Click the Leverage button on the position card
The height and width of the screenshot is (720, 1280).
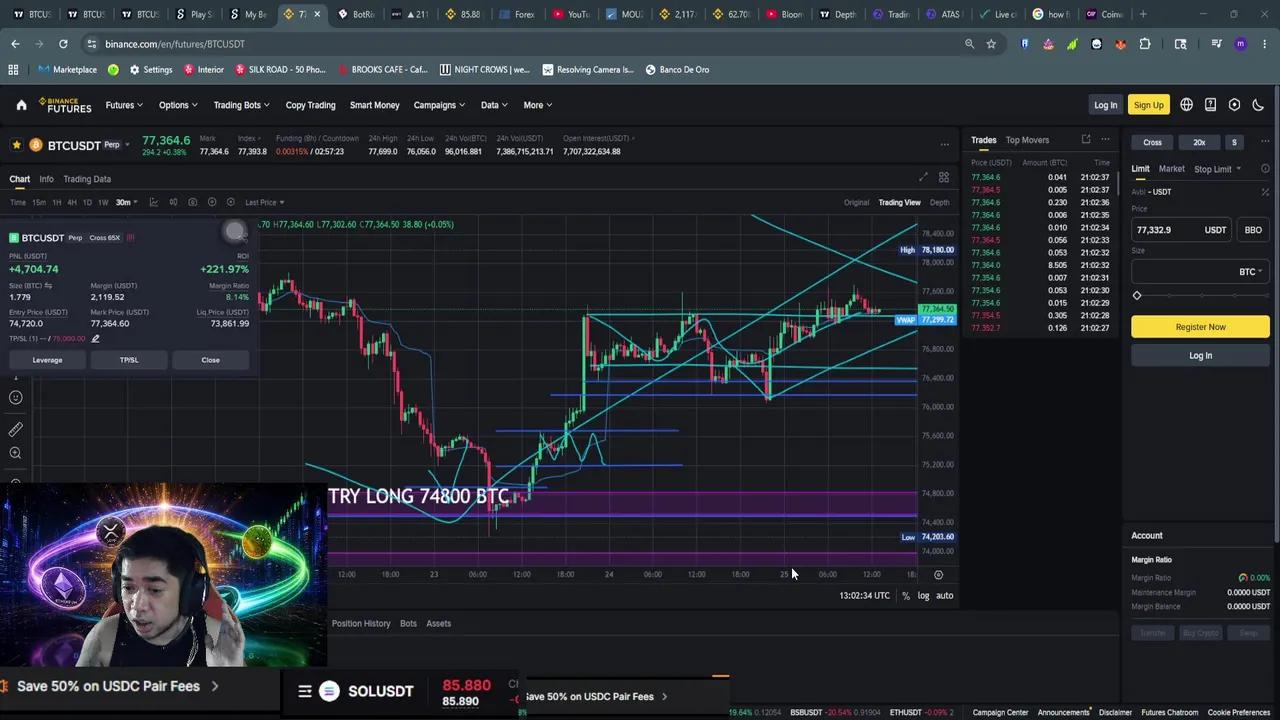[x=47, y=360]
